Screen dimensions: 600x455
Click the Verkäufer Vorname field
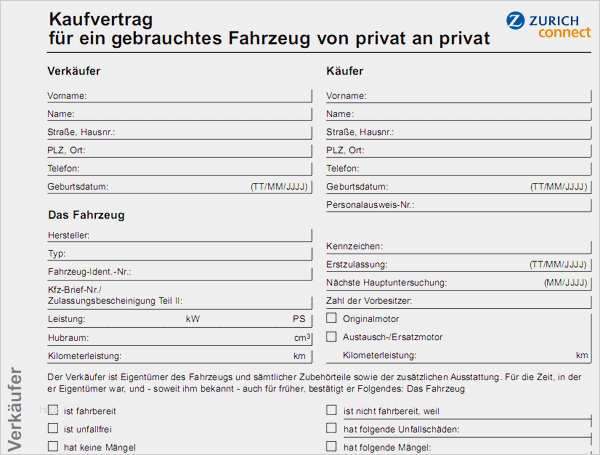click(x=200, y=96)
